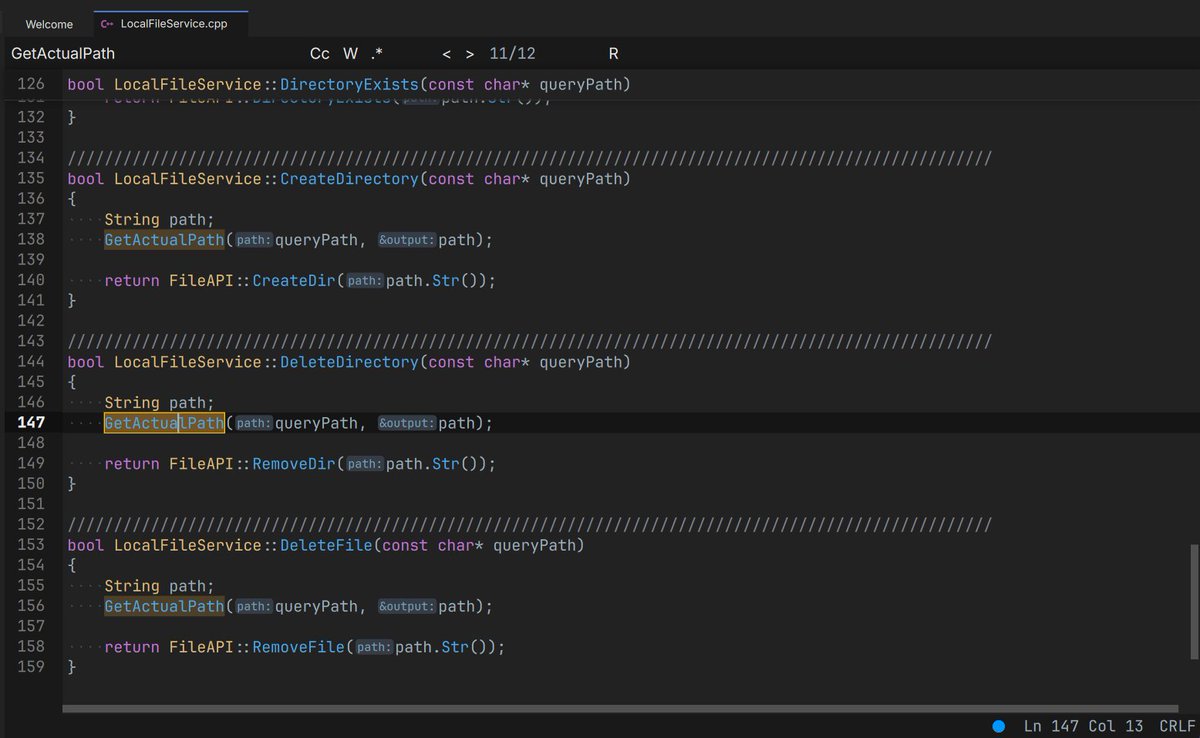1200x738 pixels.
Task: Switch to the Welcome tab
Action: [49, 24]
